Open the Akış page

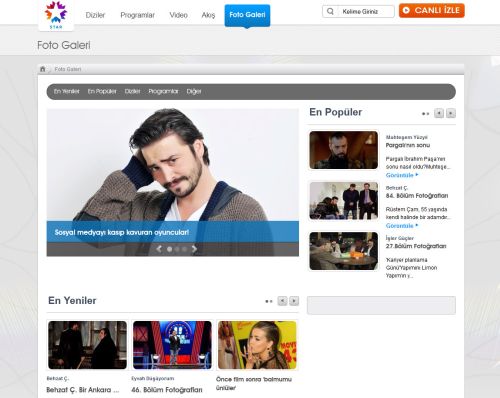pyautogui.click(x=208, y=15)
